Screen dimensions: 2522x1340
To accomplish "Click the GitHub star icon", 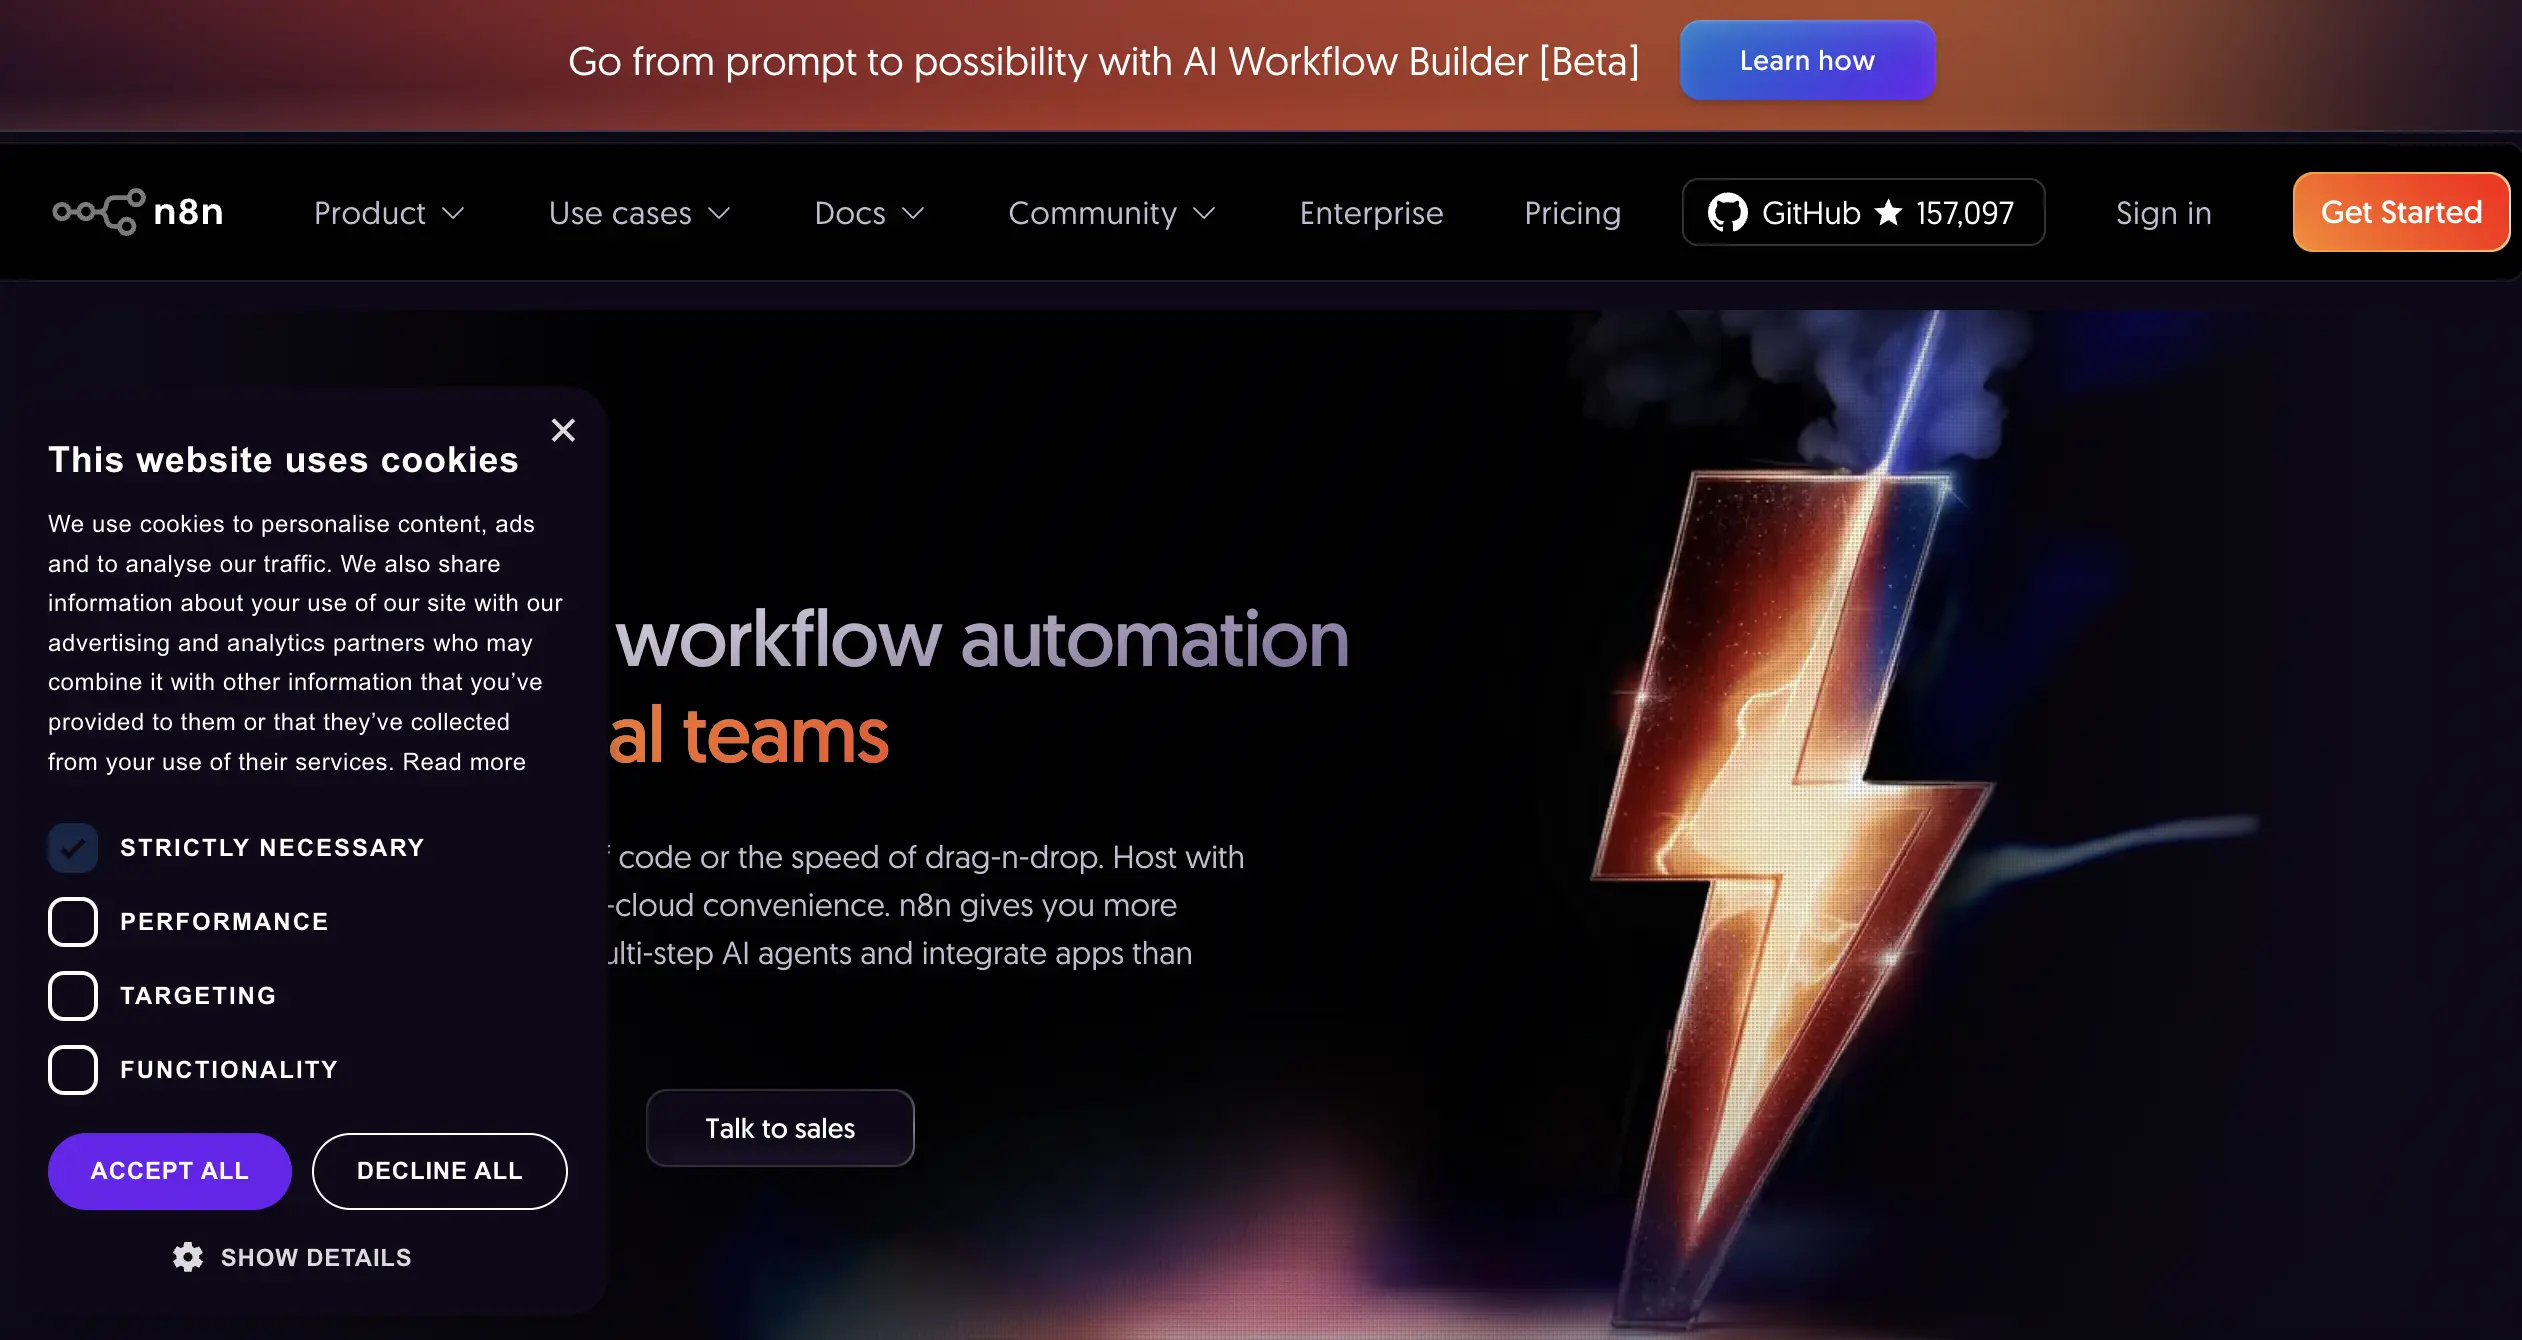I will click(x=1888, y=213).
